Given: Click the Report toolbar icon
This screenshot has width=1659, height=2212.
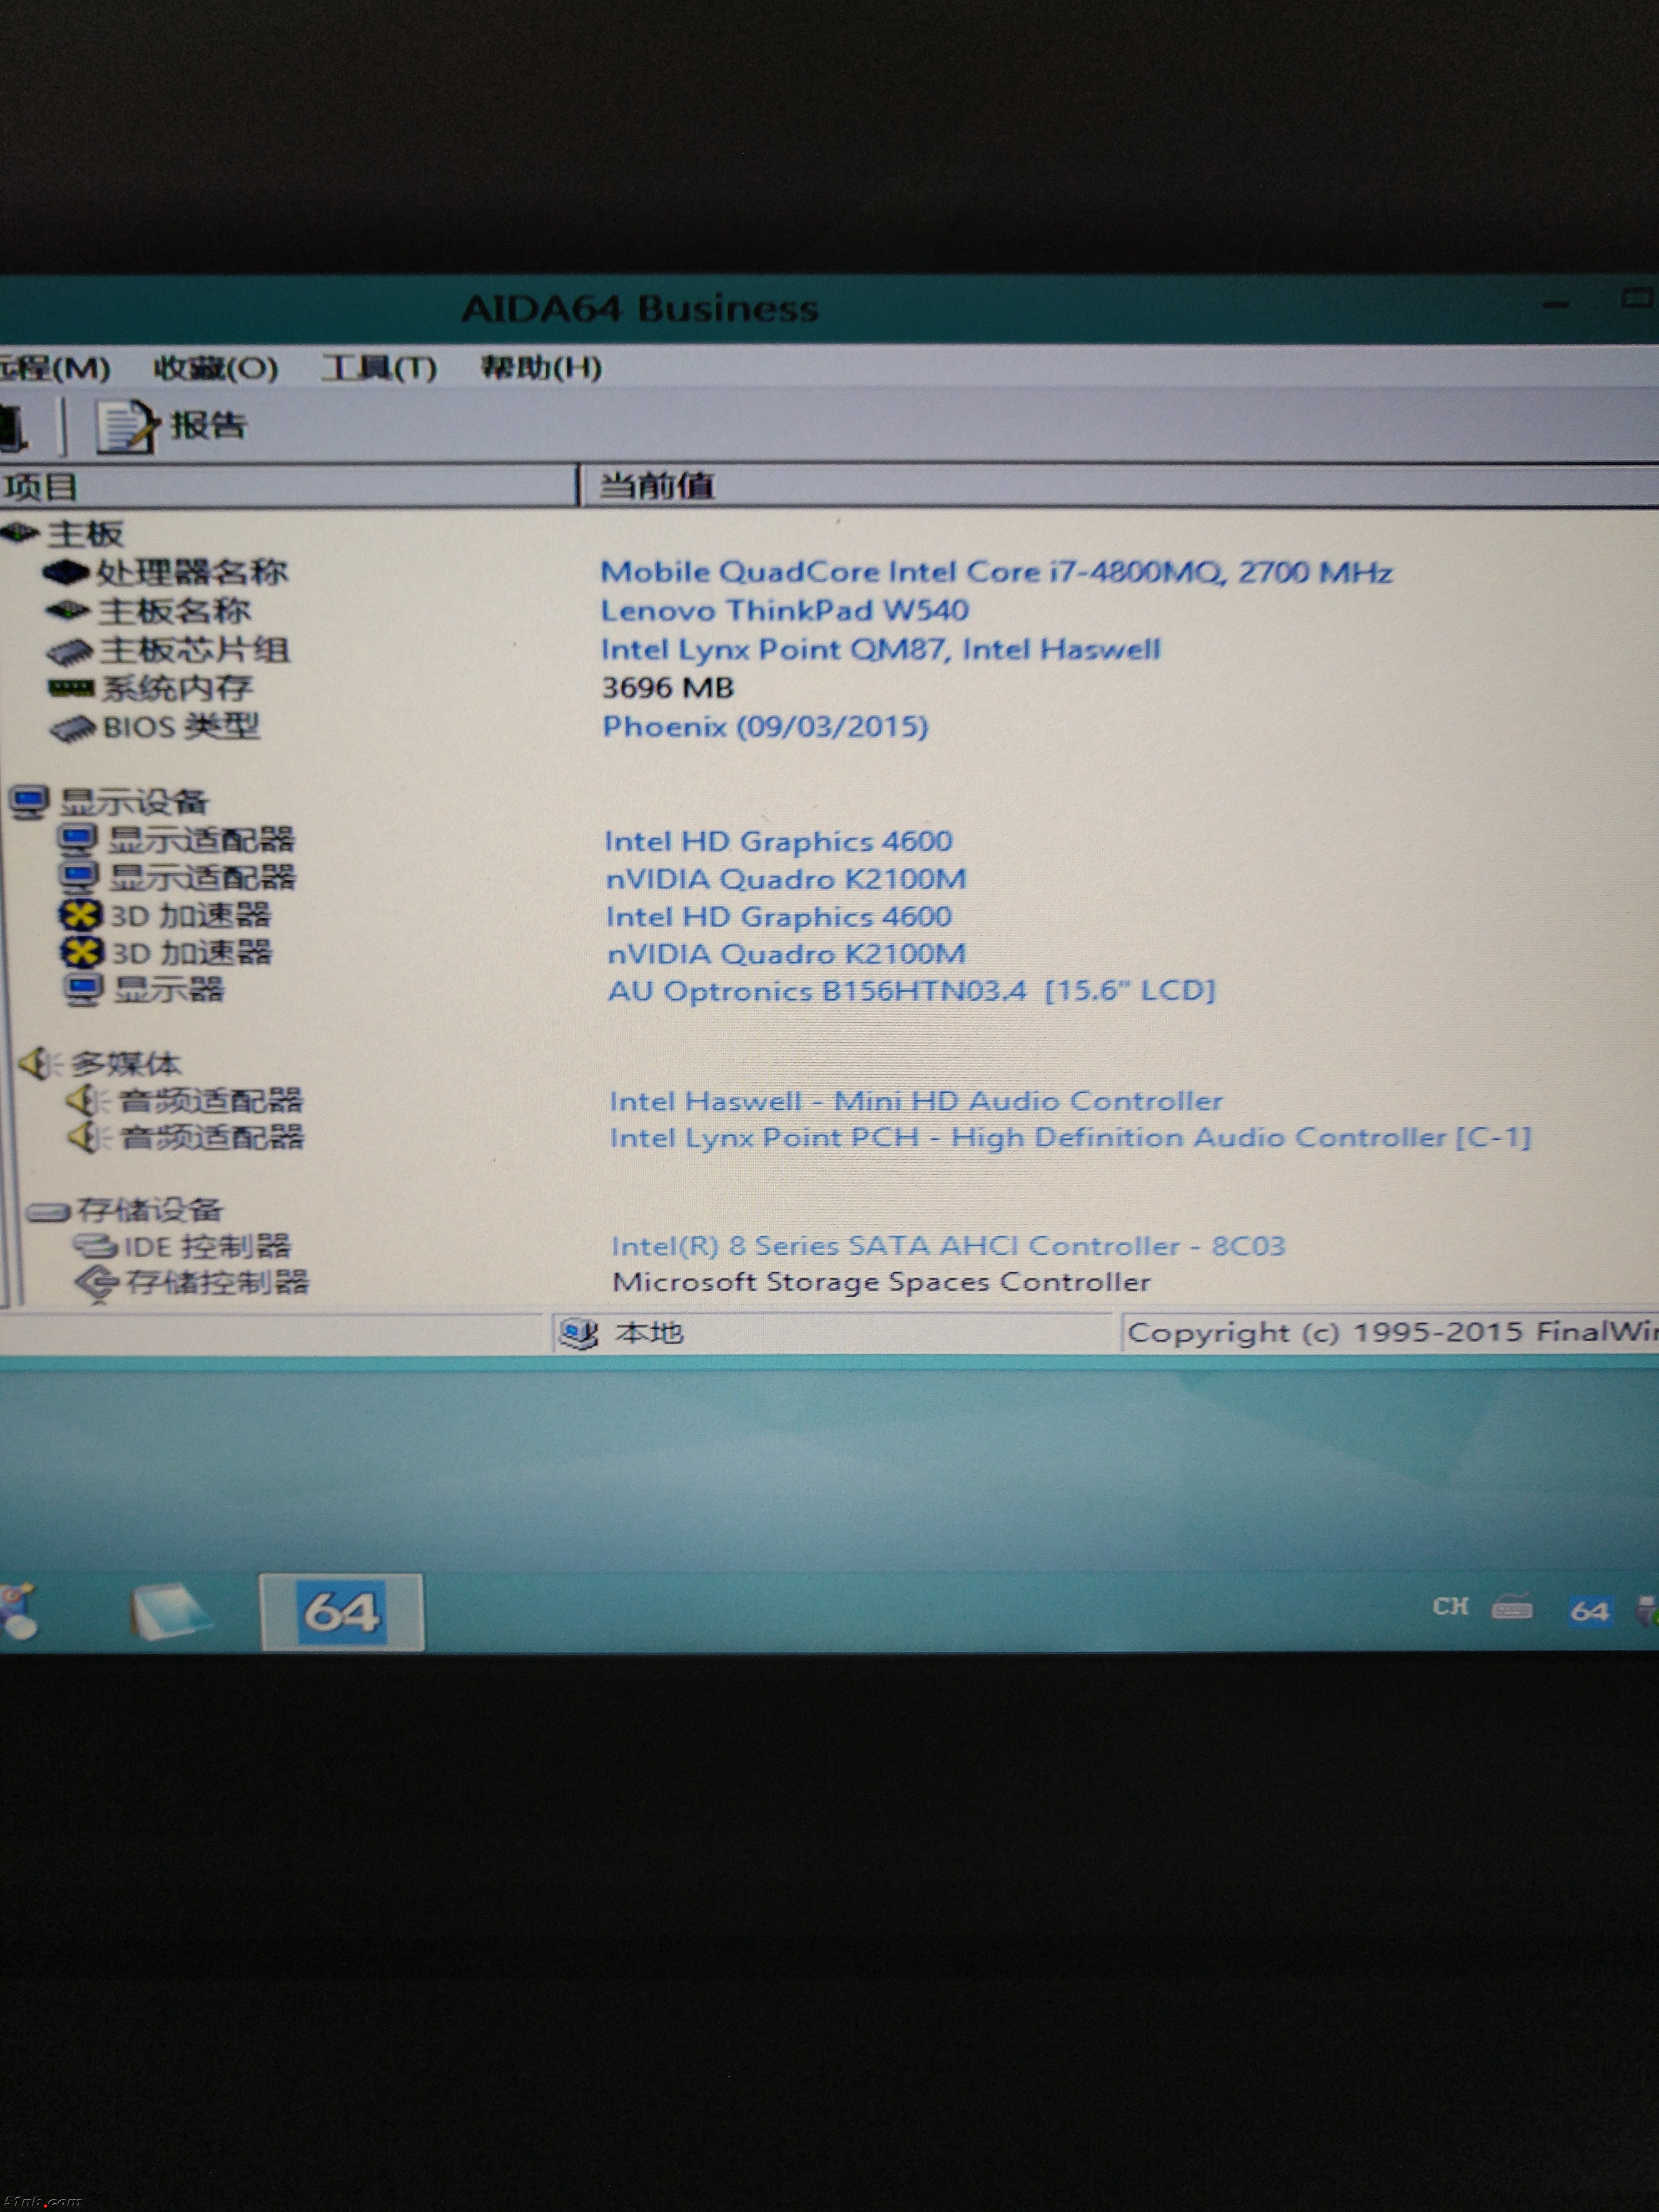Looking at the screenshot, I should 126,427.
